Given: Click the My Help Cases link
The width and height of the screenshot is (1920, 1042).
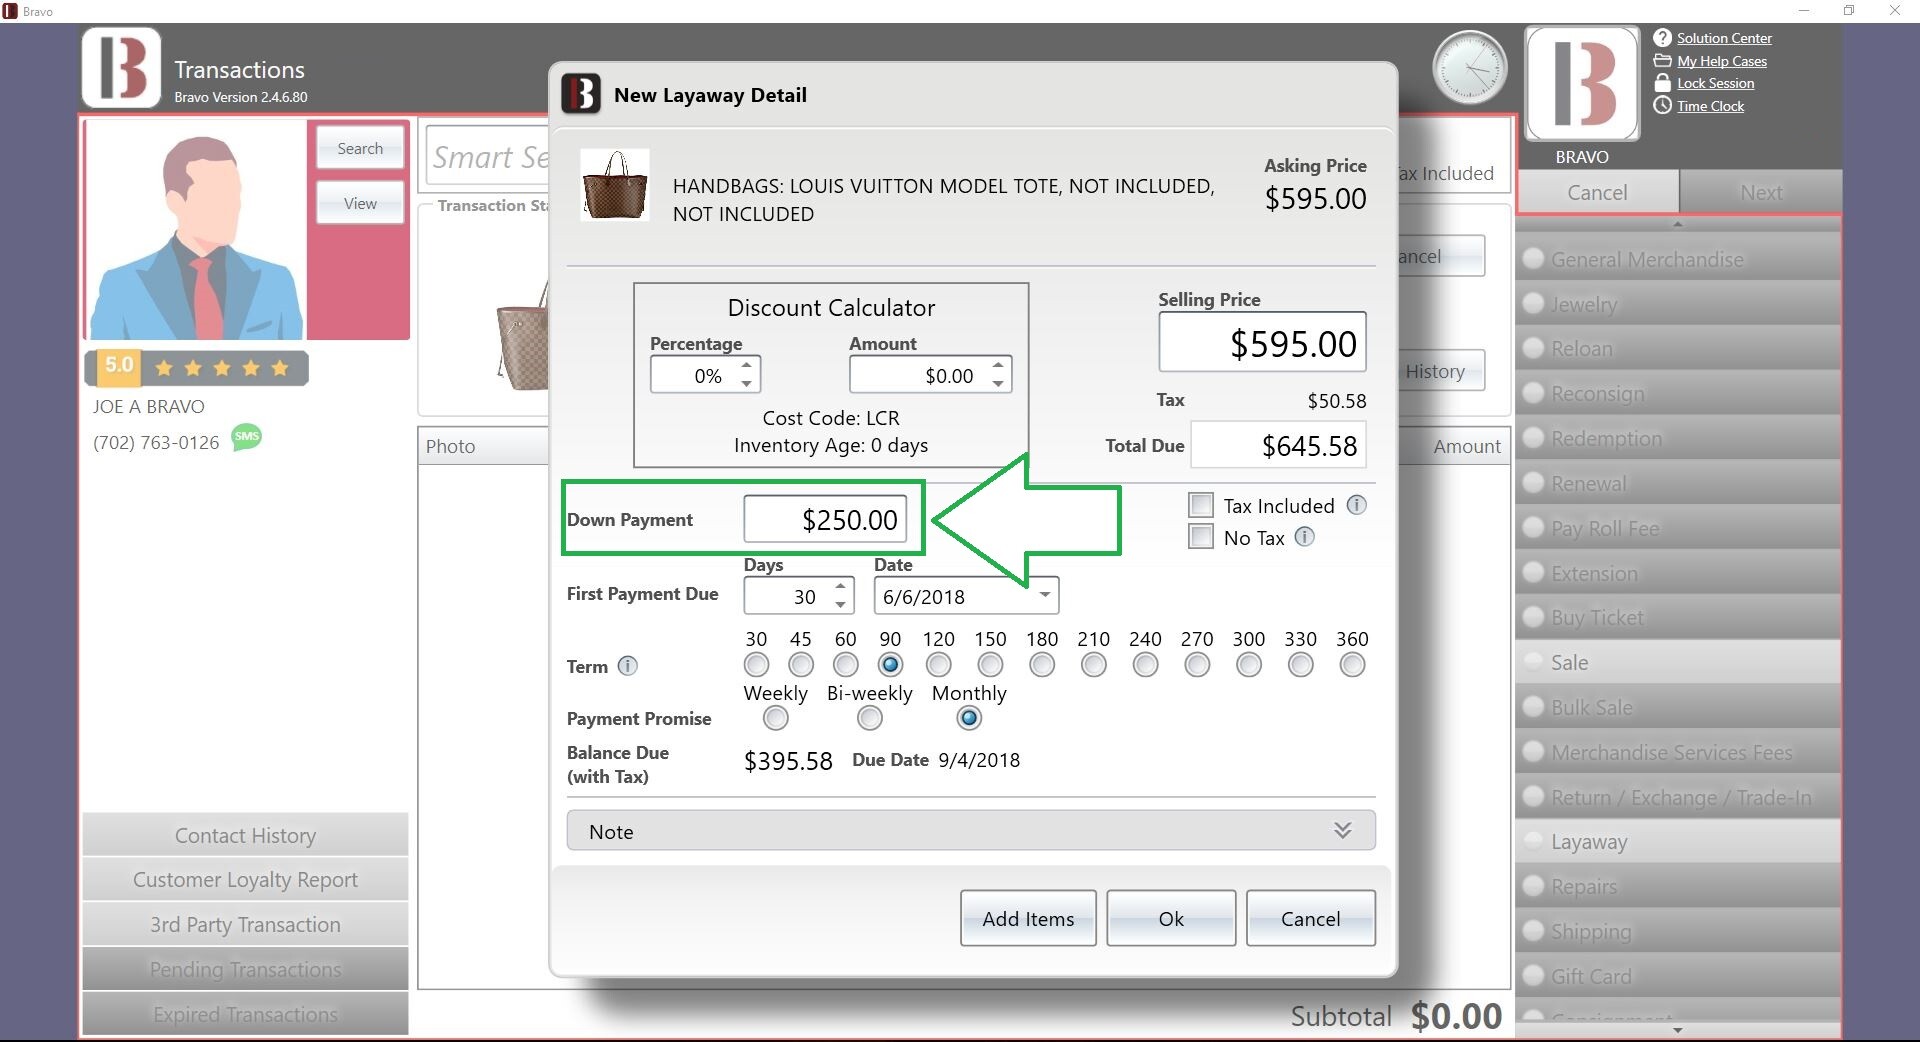Looking at the screenshot, I should (1722, 61).
